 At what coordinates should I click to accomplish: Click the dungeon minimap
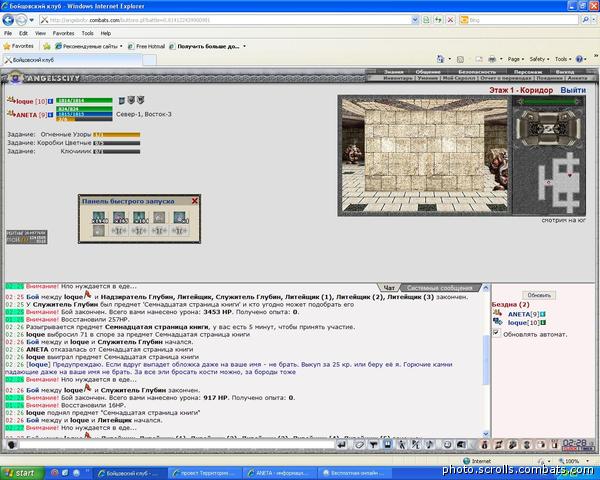click(x=561, y=182)
